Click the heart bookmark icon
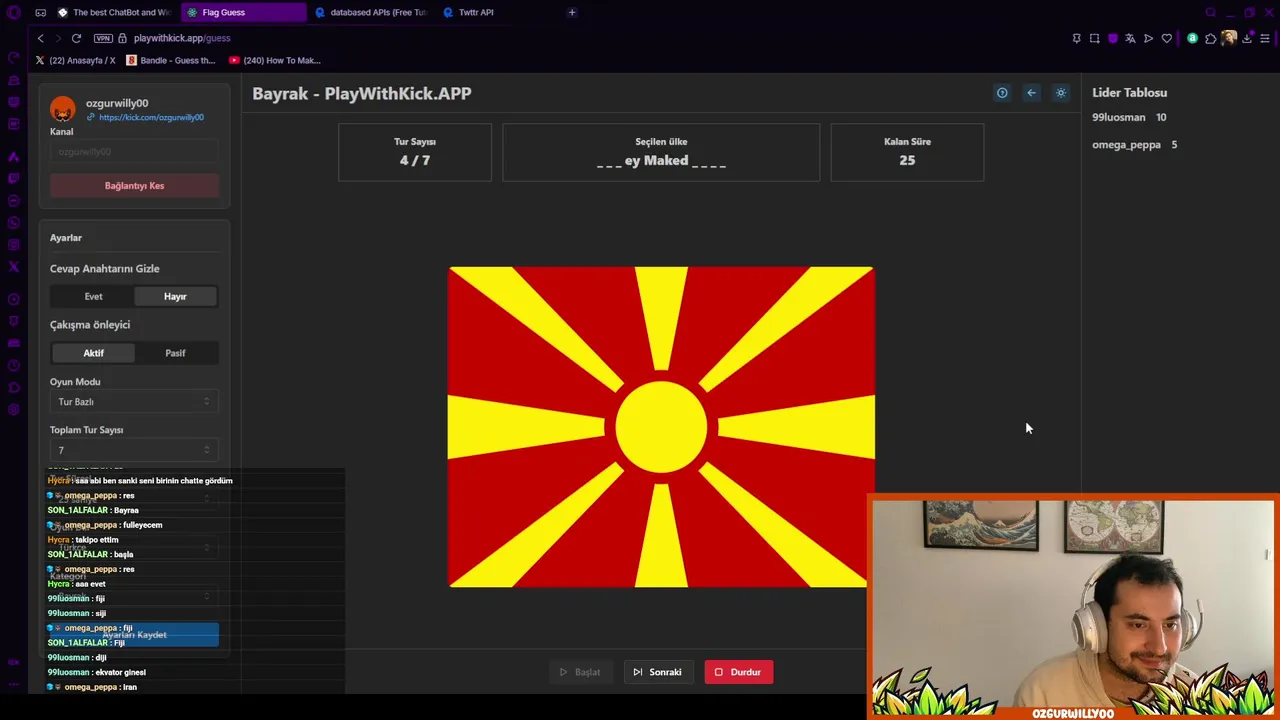The height and width of the screenshot is (720, 1280). pos(1166,38)
